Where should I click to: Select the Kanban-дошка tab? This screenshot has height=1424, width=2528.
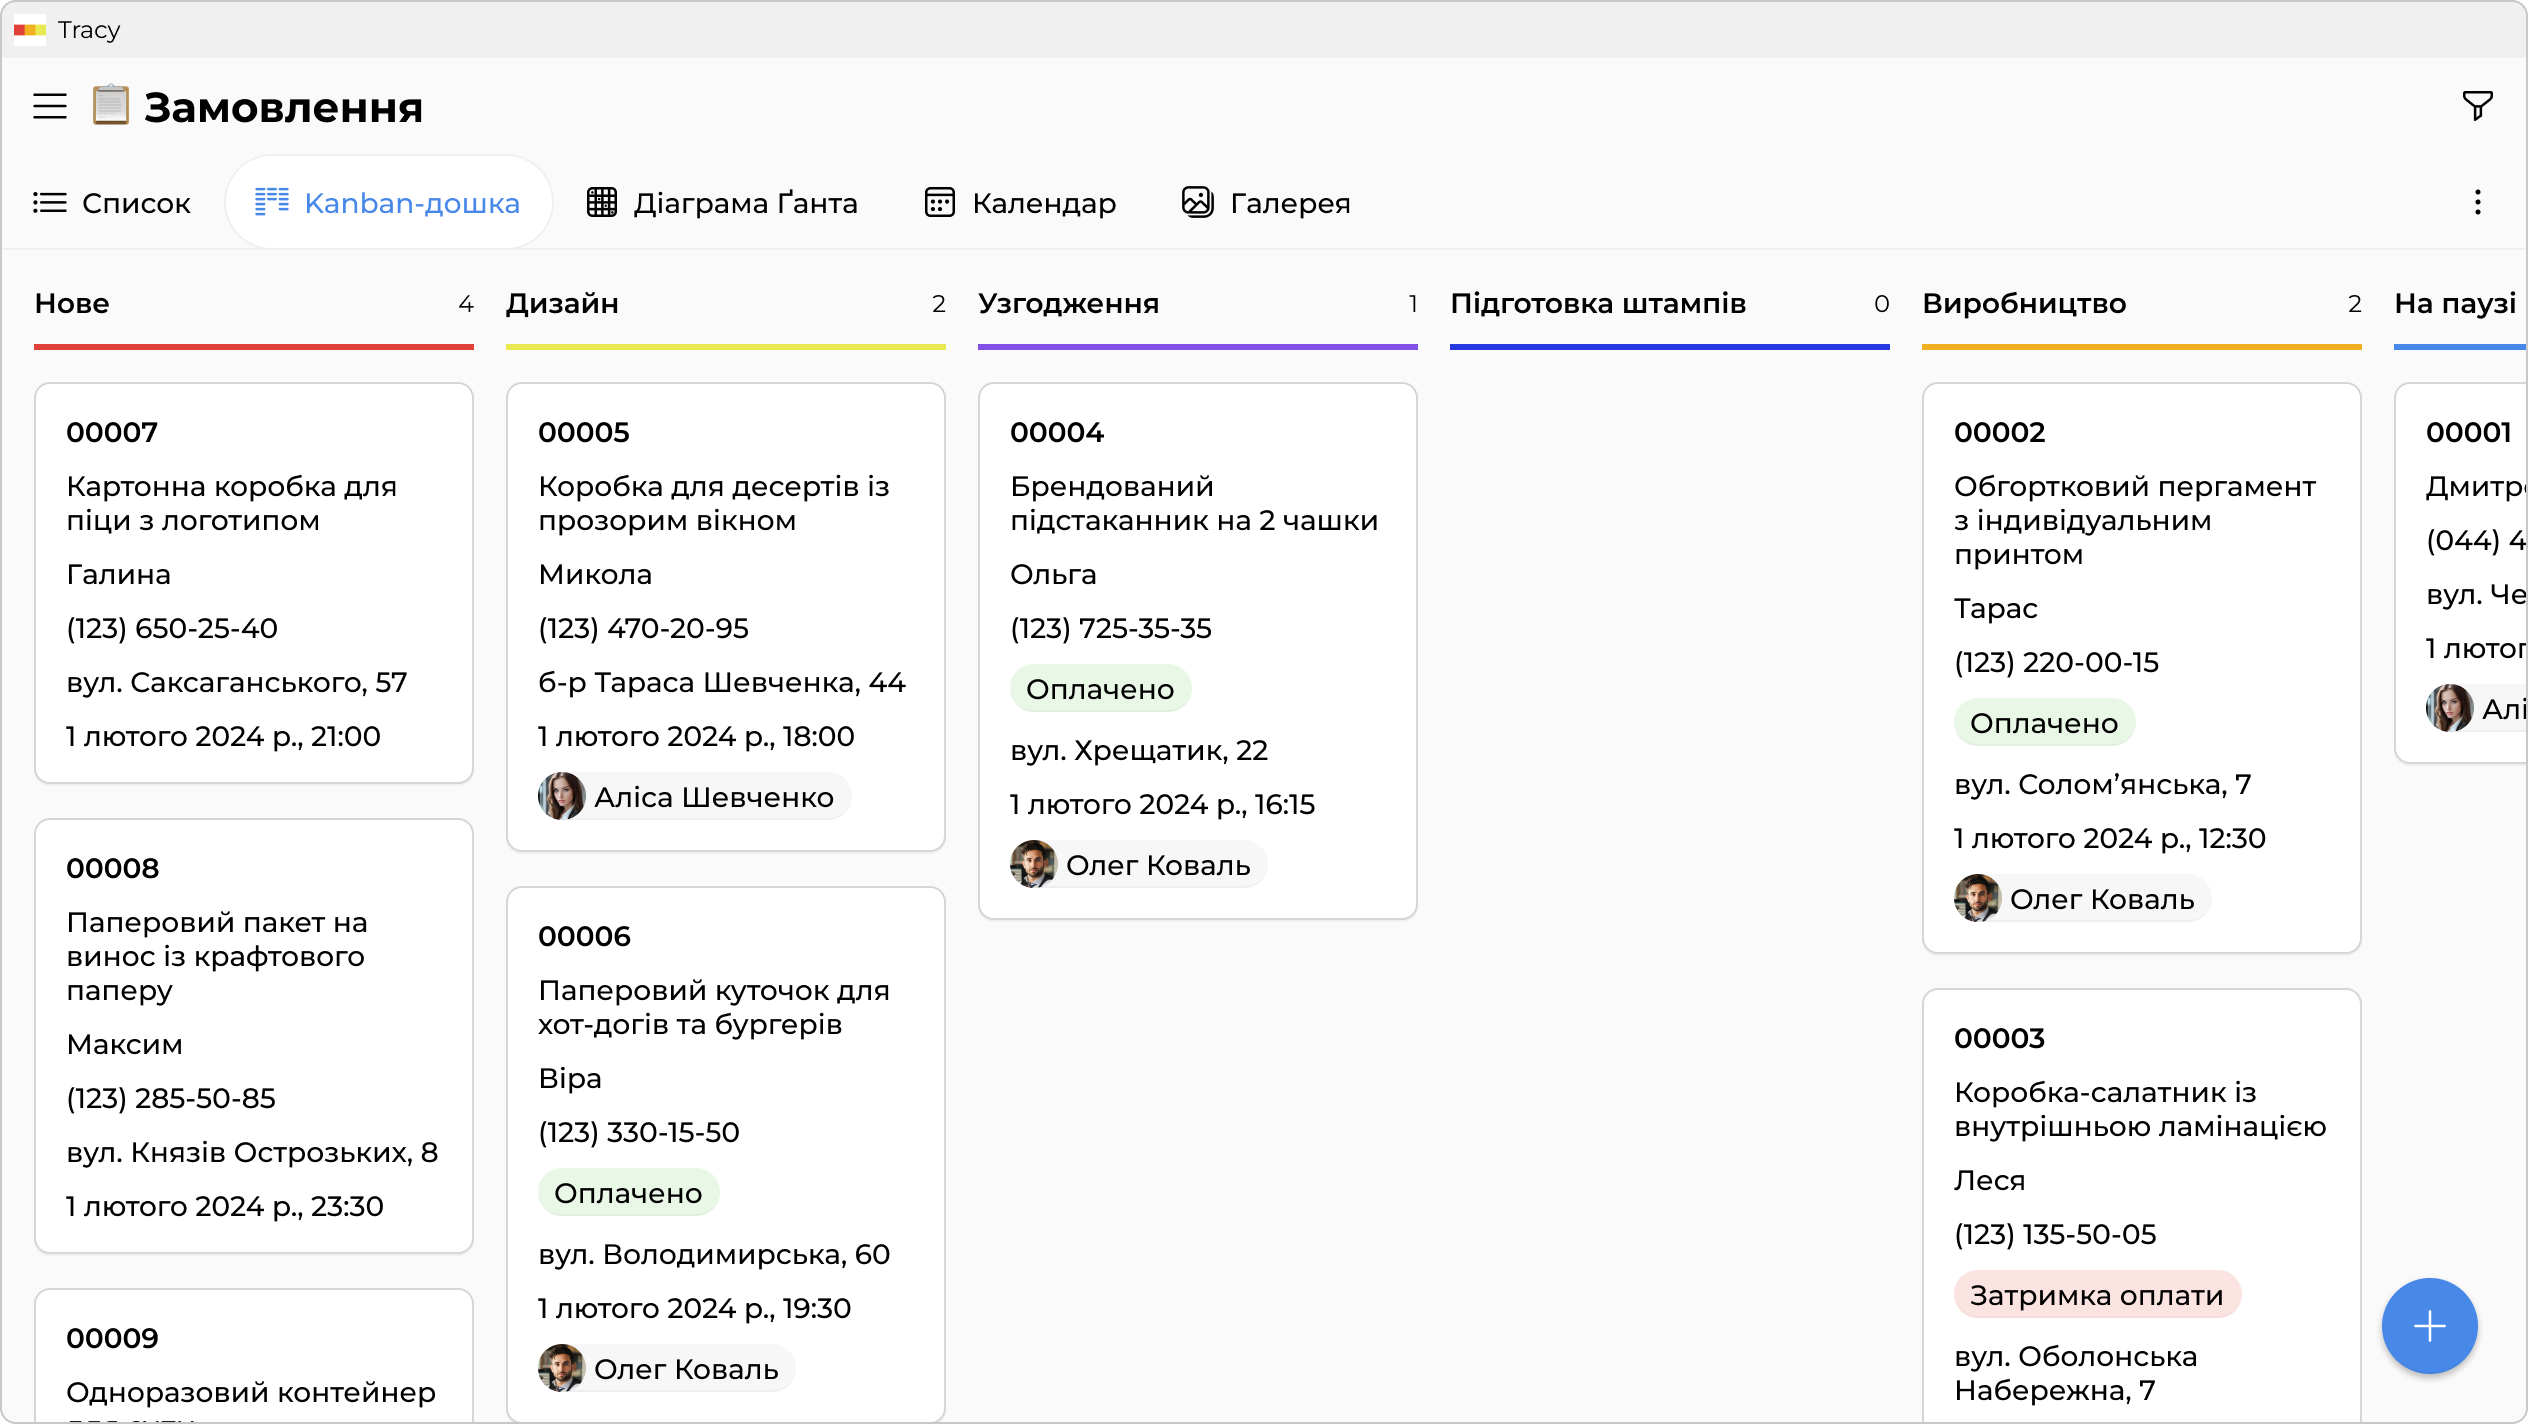[x=388, y=203]
